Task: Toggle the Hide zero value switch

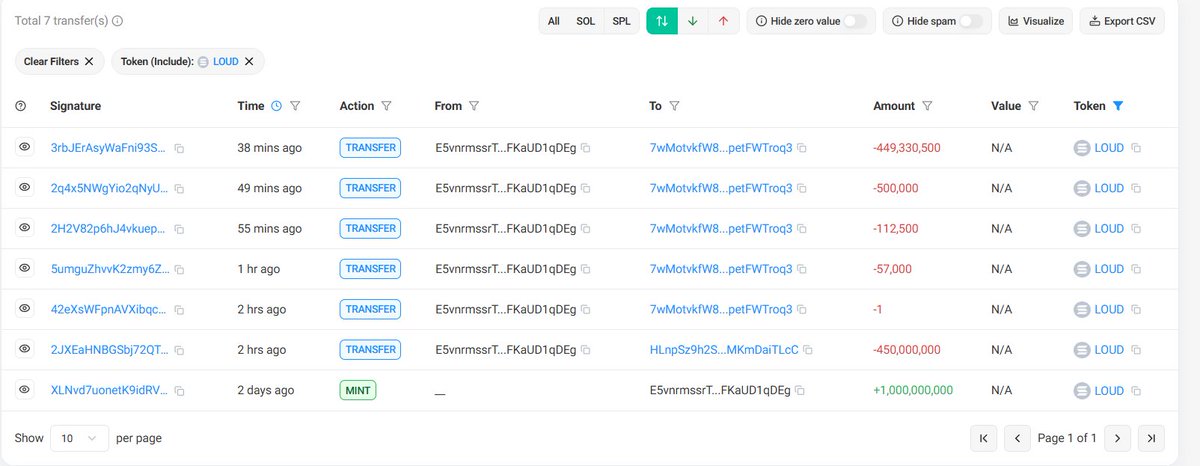Action: [855, 21]
